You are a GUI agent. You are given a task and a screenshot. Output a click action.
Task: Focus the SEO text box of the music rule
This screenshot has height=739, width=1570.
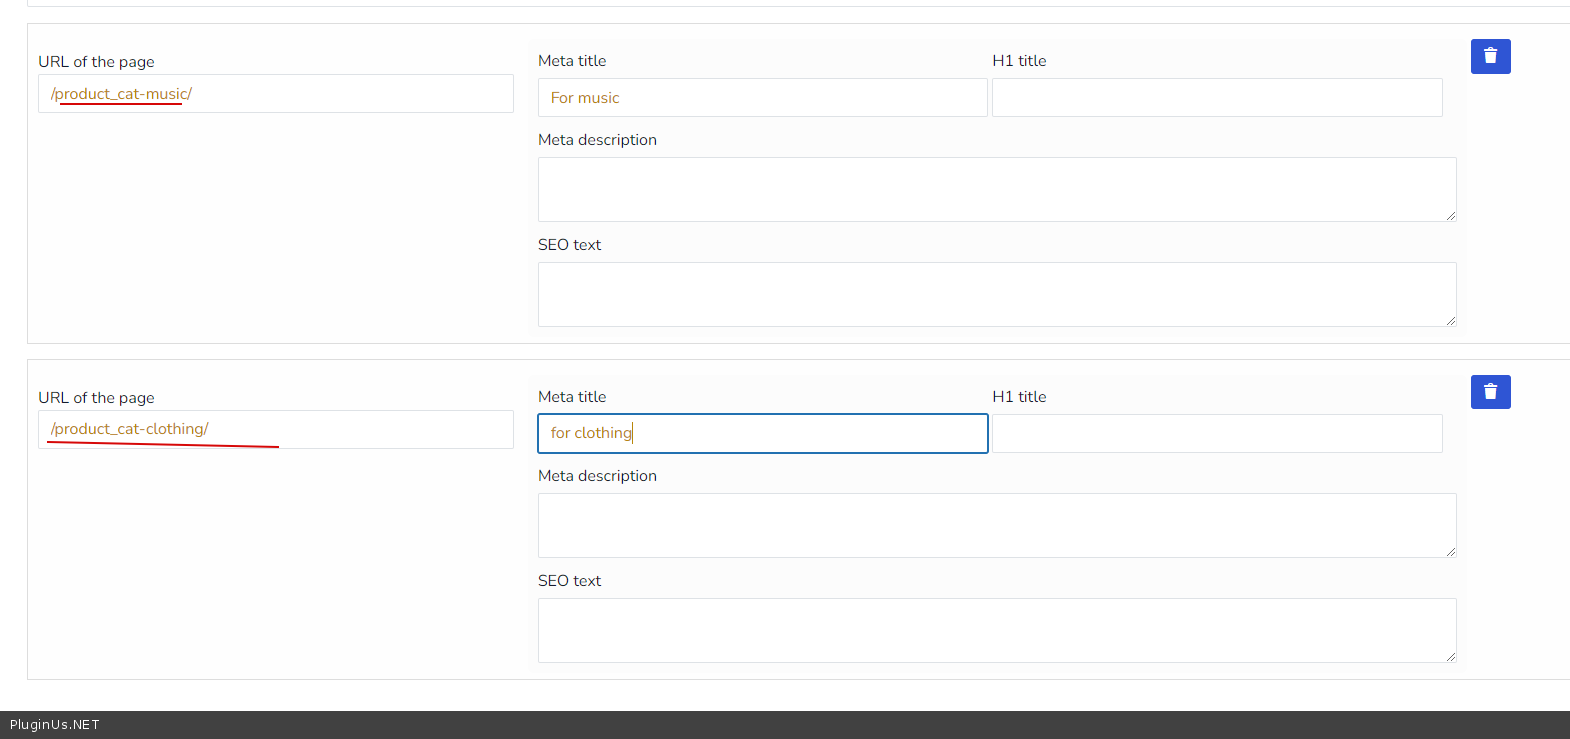(x=996, y=294)
